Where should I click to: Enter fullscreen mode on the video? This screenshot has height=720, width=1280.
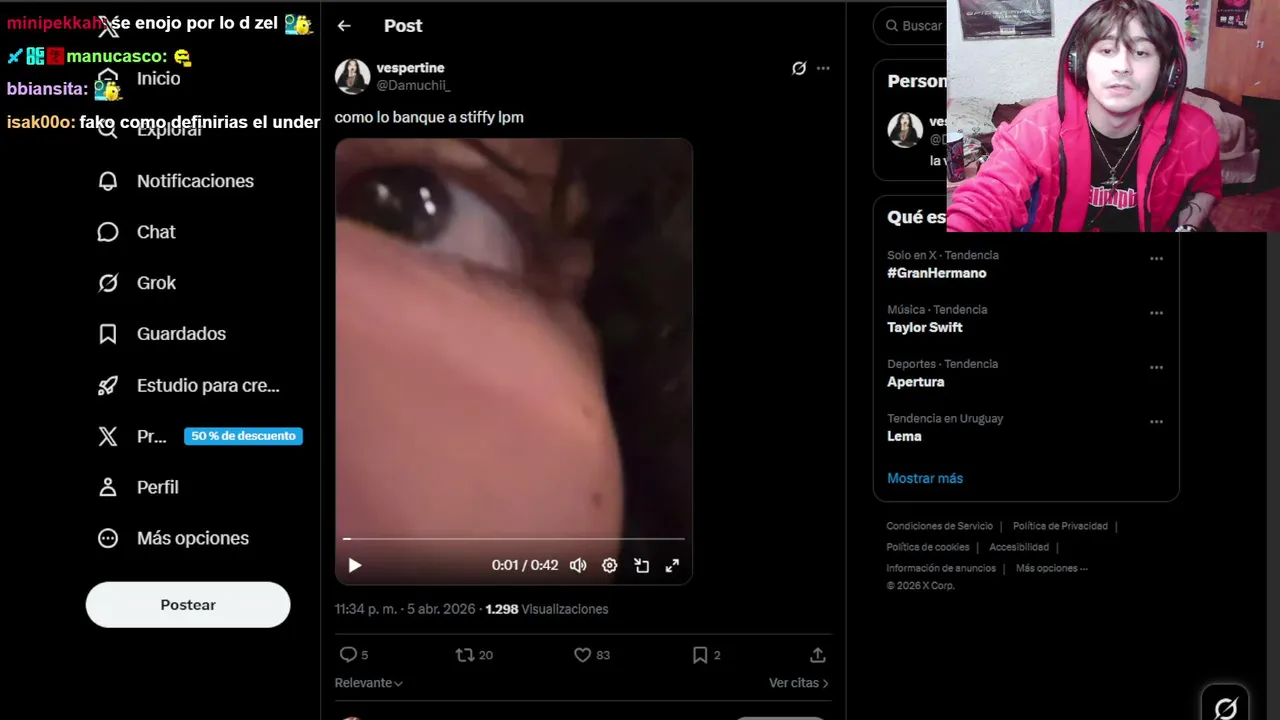tap(672, 565)
